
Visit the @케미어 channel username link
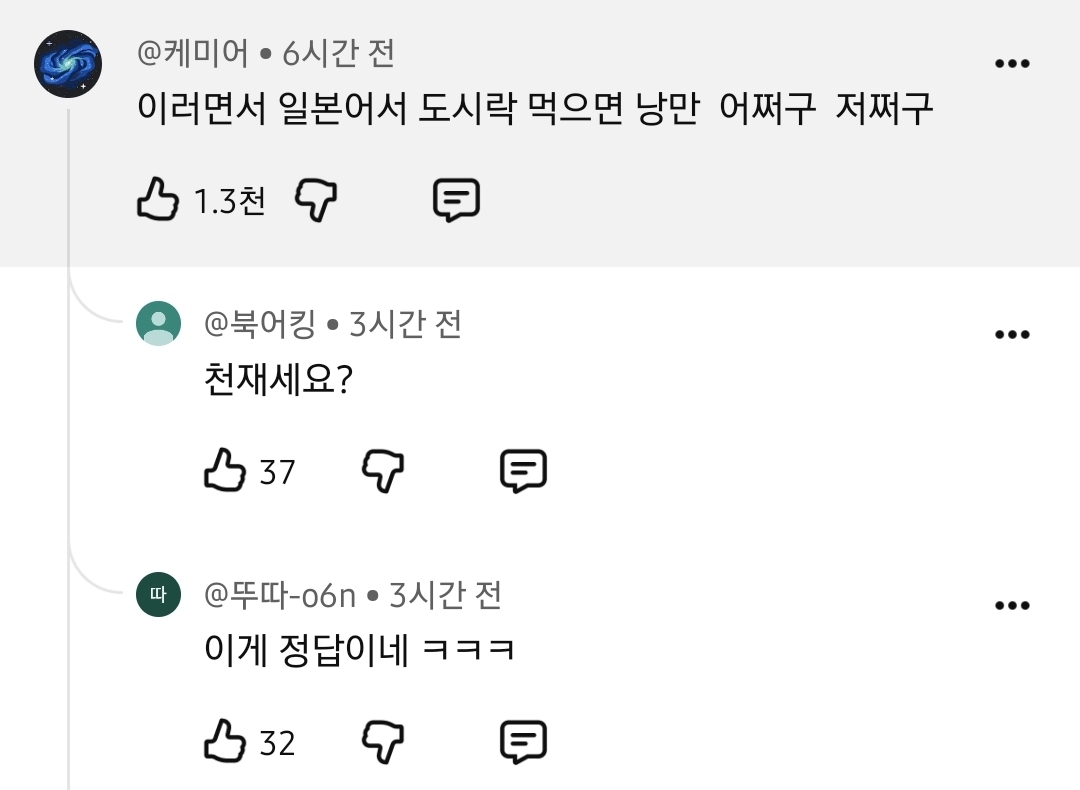(x=193, y=53)
